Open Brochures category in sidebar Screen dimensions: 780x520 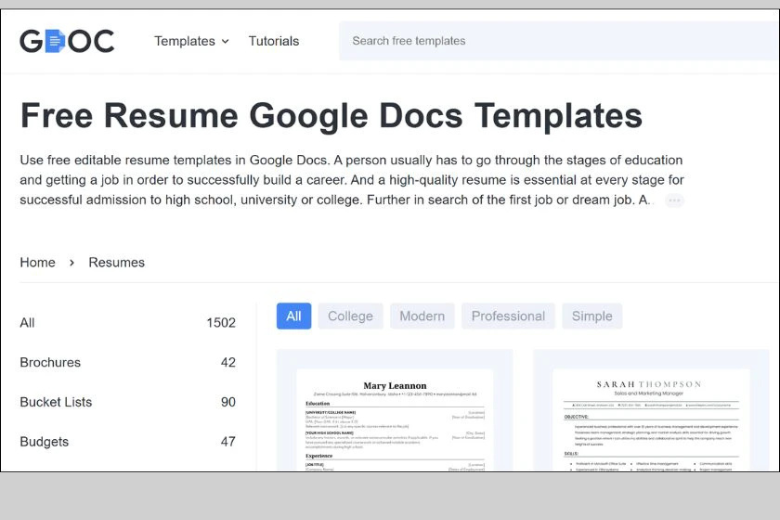(x=50, y=362)
